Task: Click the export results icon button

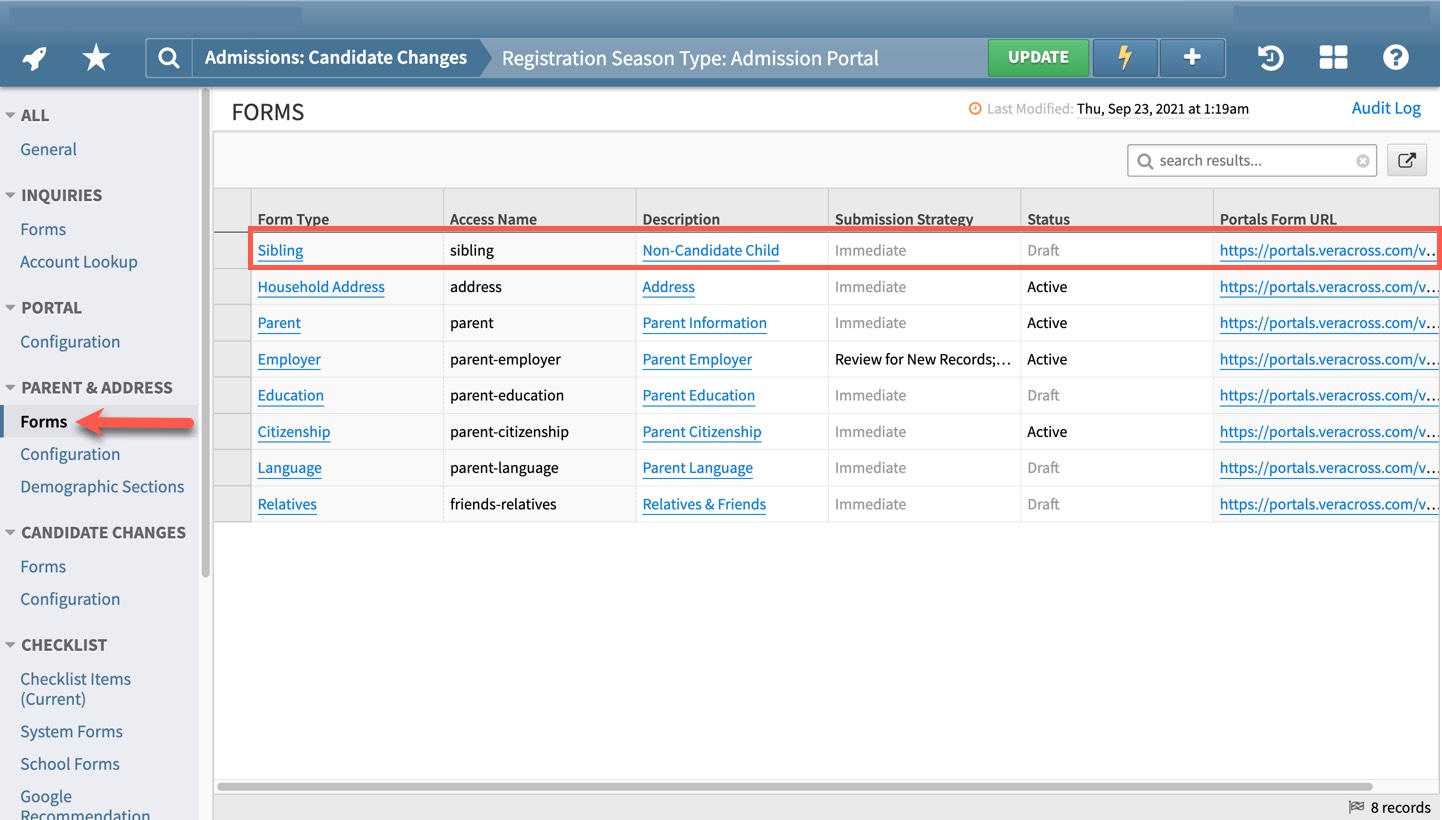Action: [x=1406, y=160]
